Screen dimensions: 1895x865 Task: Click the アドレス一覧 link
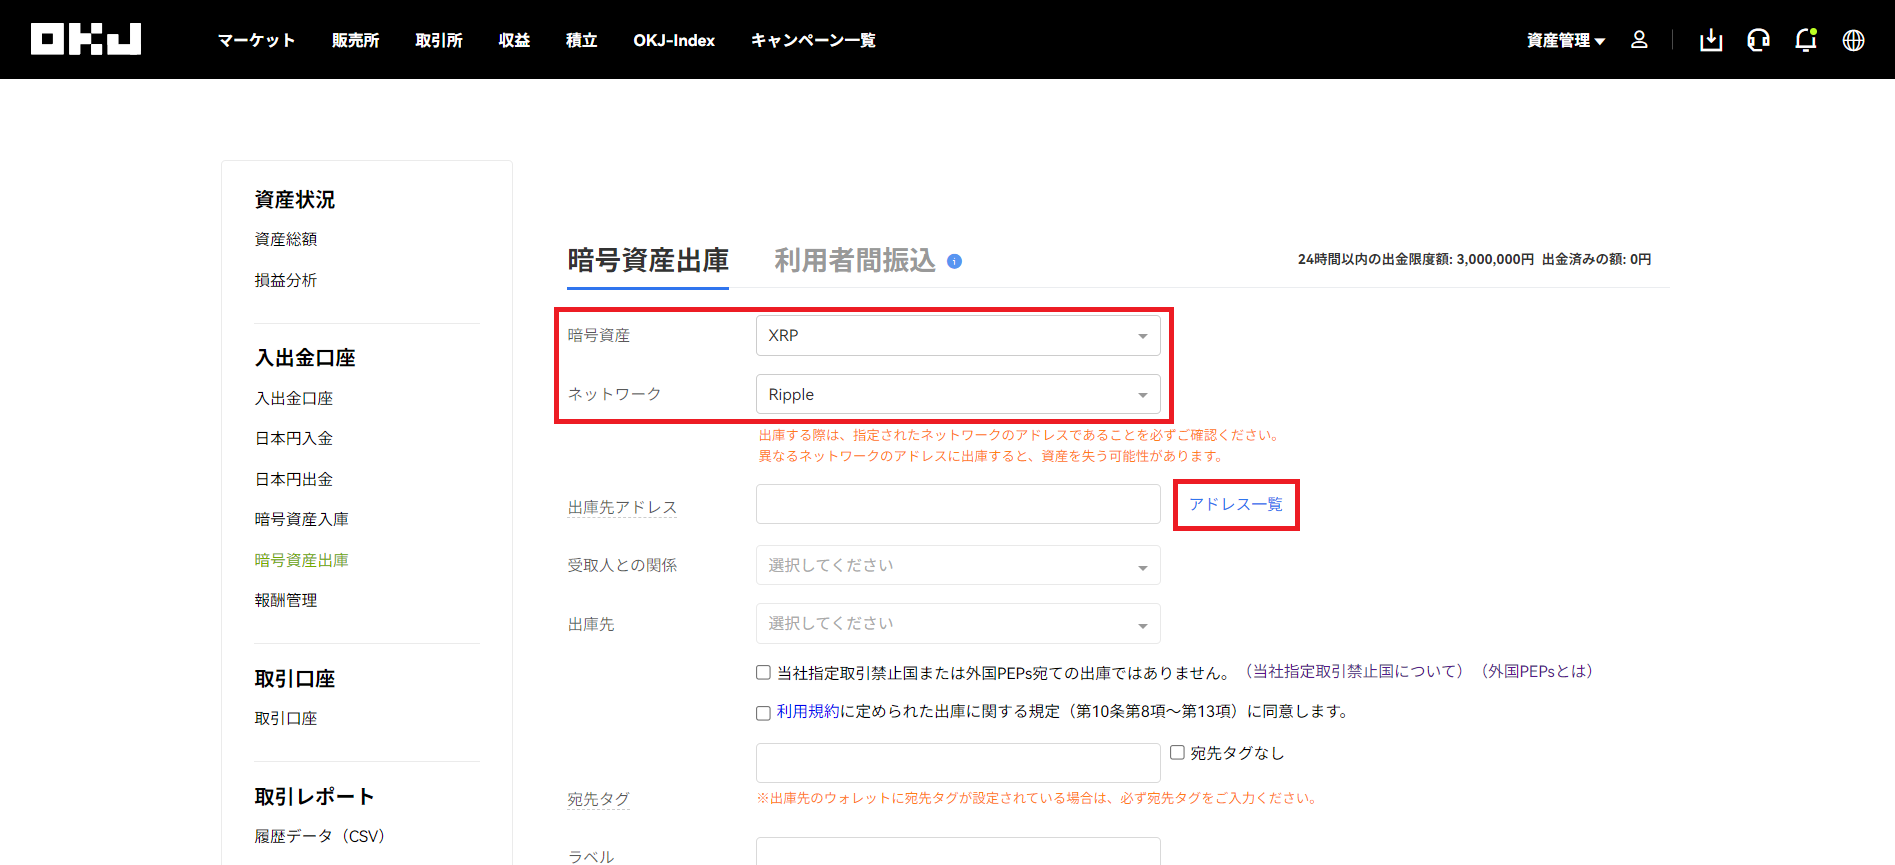pyautogui.click(x=1235, y=504)
